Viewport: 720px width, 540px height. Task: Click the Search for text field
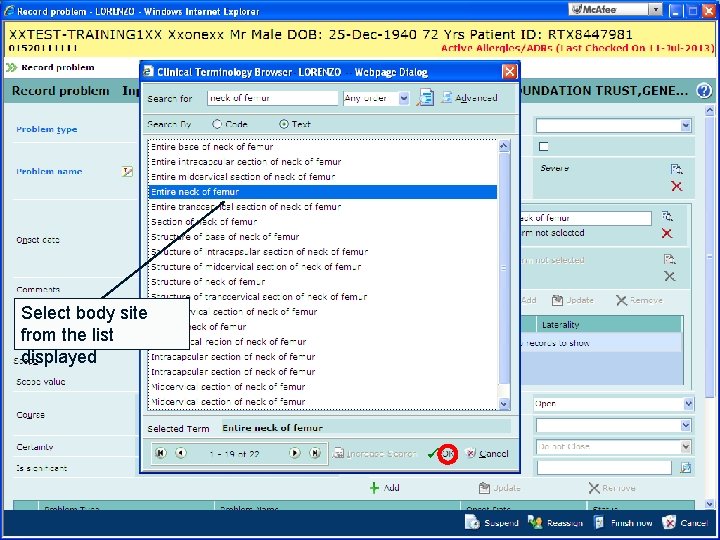(272, 98)
